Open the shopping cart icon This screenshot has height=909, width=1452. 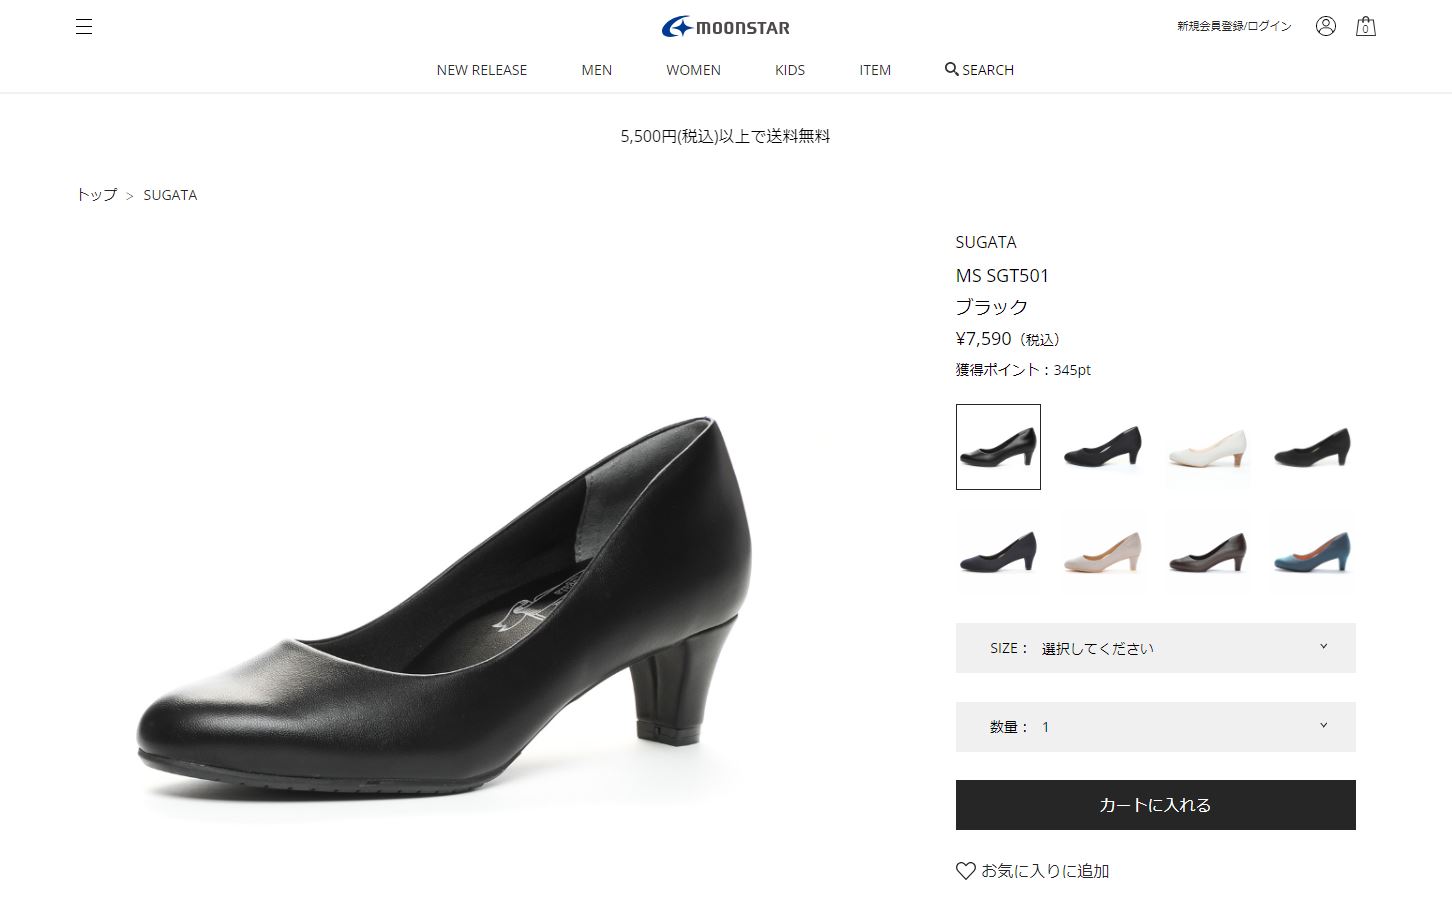coord(1365,26)
